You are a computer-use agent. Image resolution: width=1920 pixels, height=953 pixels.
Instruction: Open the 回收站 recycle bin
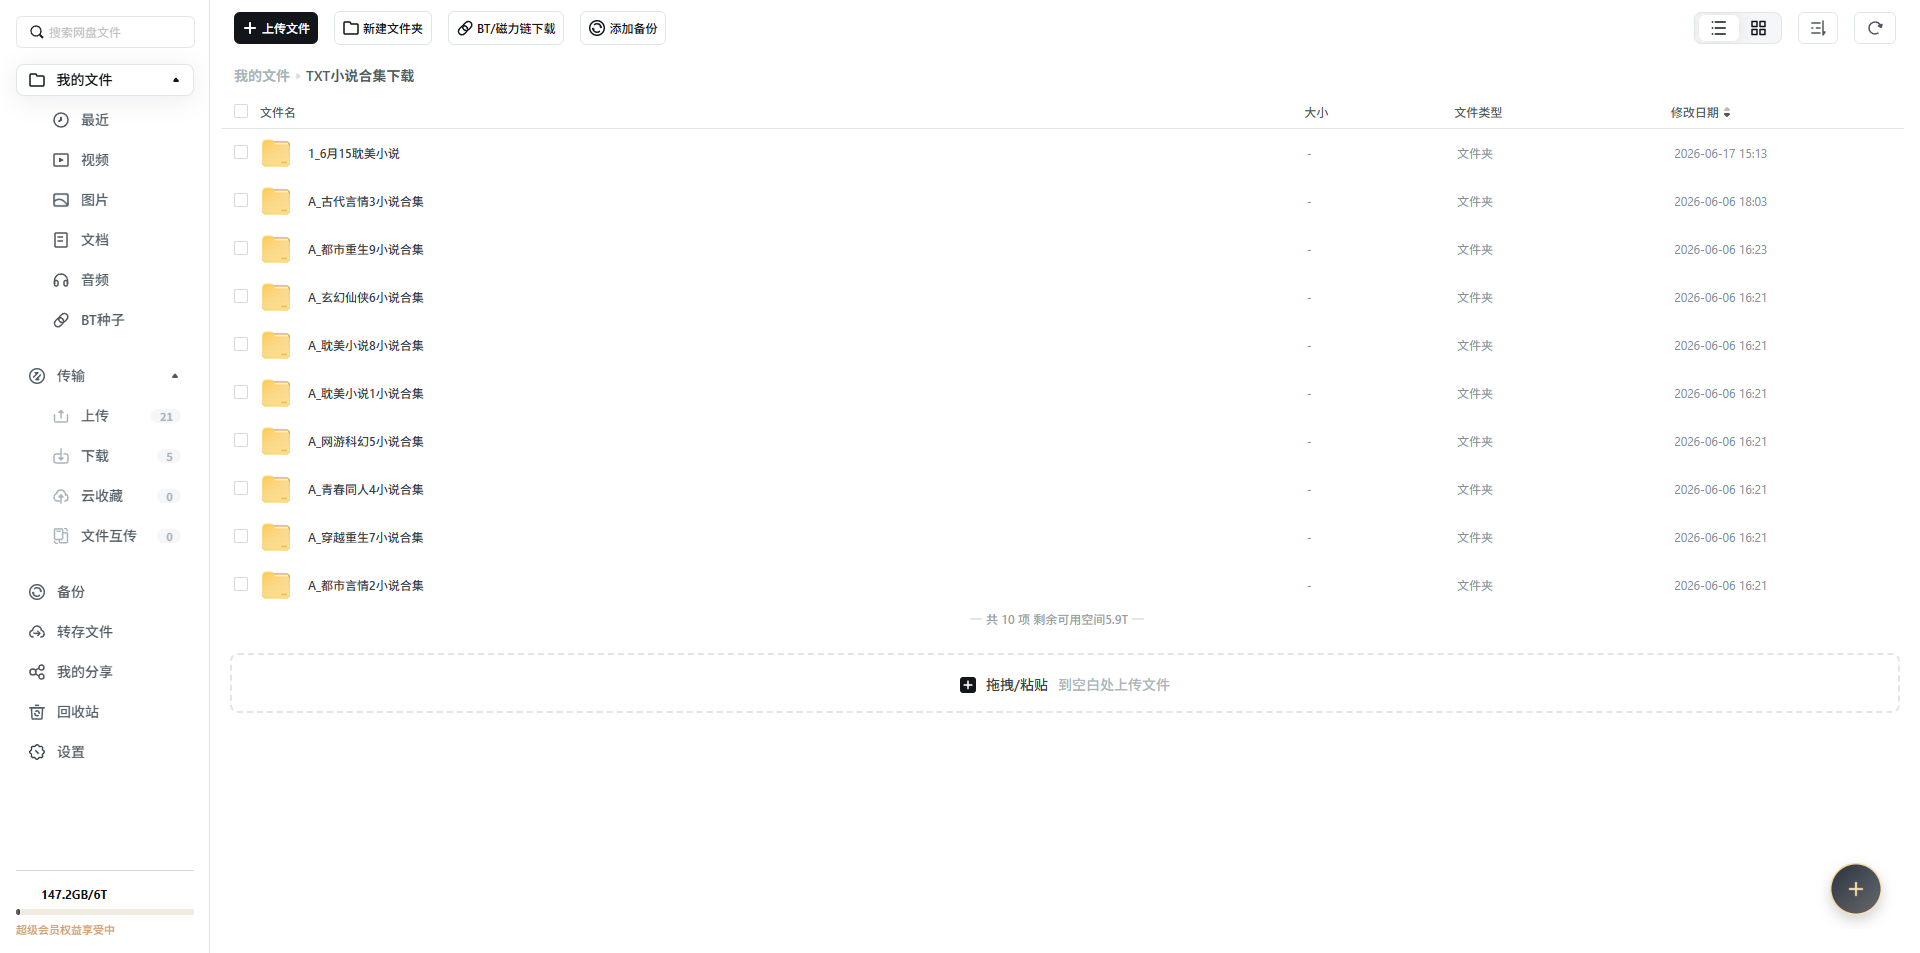coord(77,712)
